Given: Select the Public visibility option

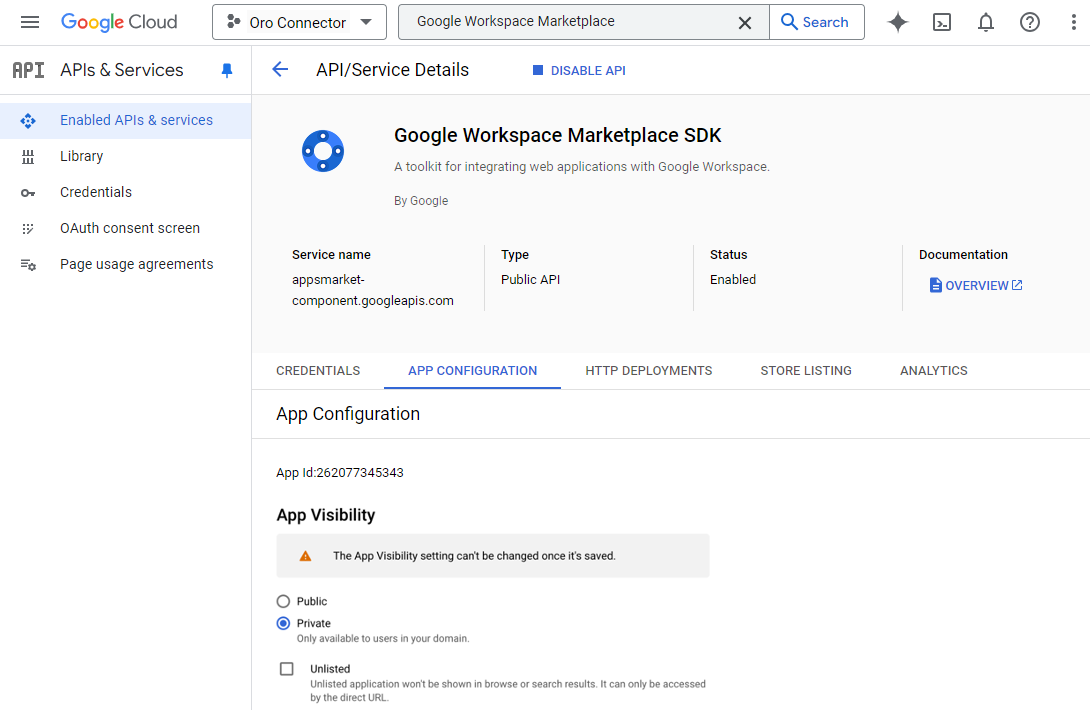Looking at the screenshot, I should (x=283, y=601).
